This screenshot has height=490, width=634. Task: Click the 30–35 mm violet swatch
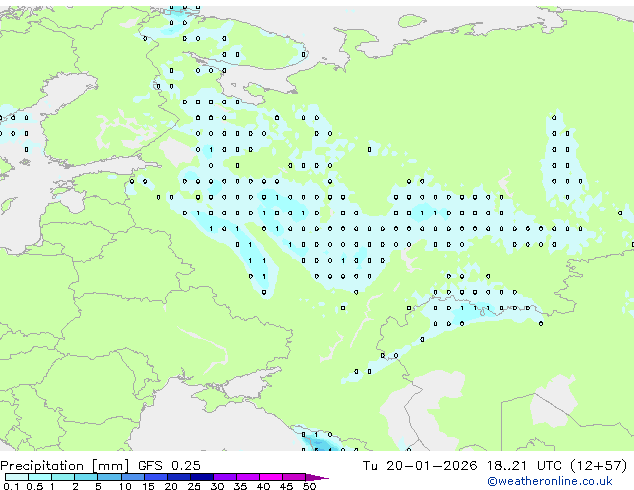click(225, 477)
